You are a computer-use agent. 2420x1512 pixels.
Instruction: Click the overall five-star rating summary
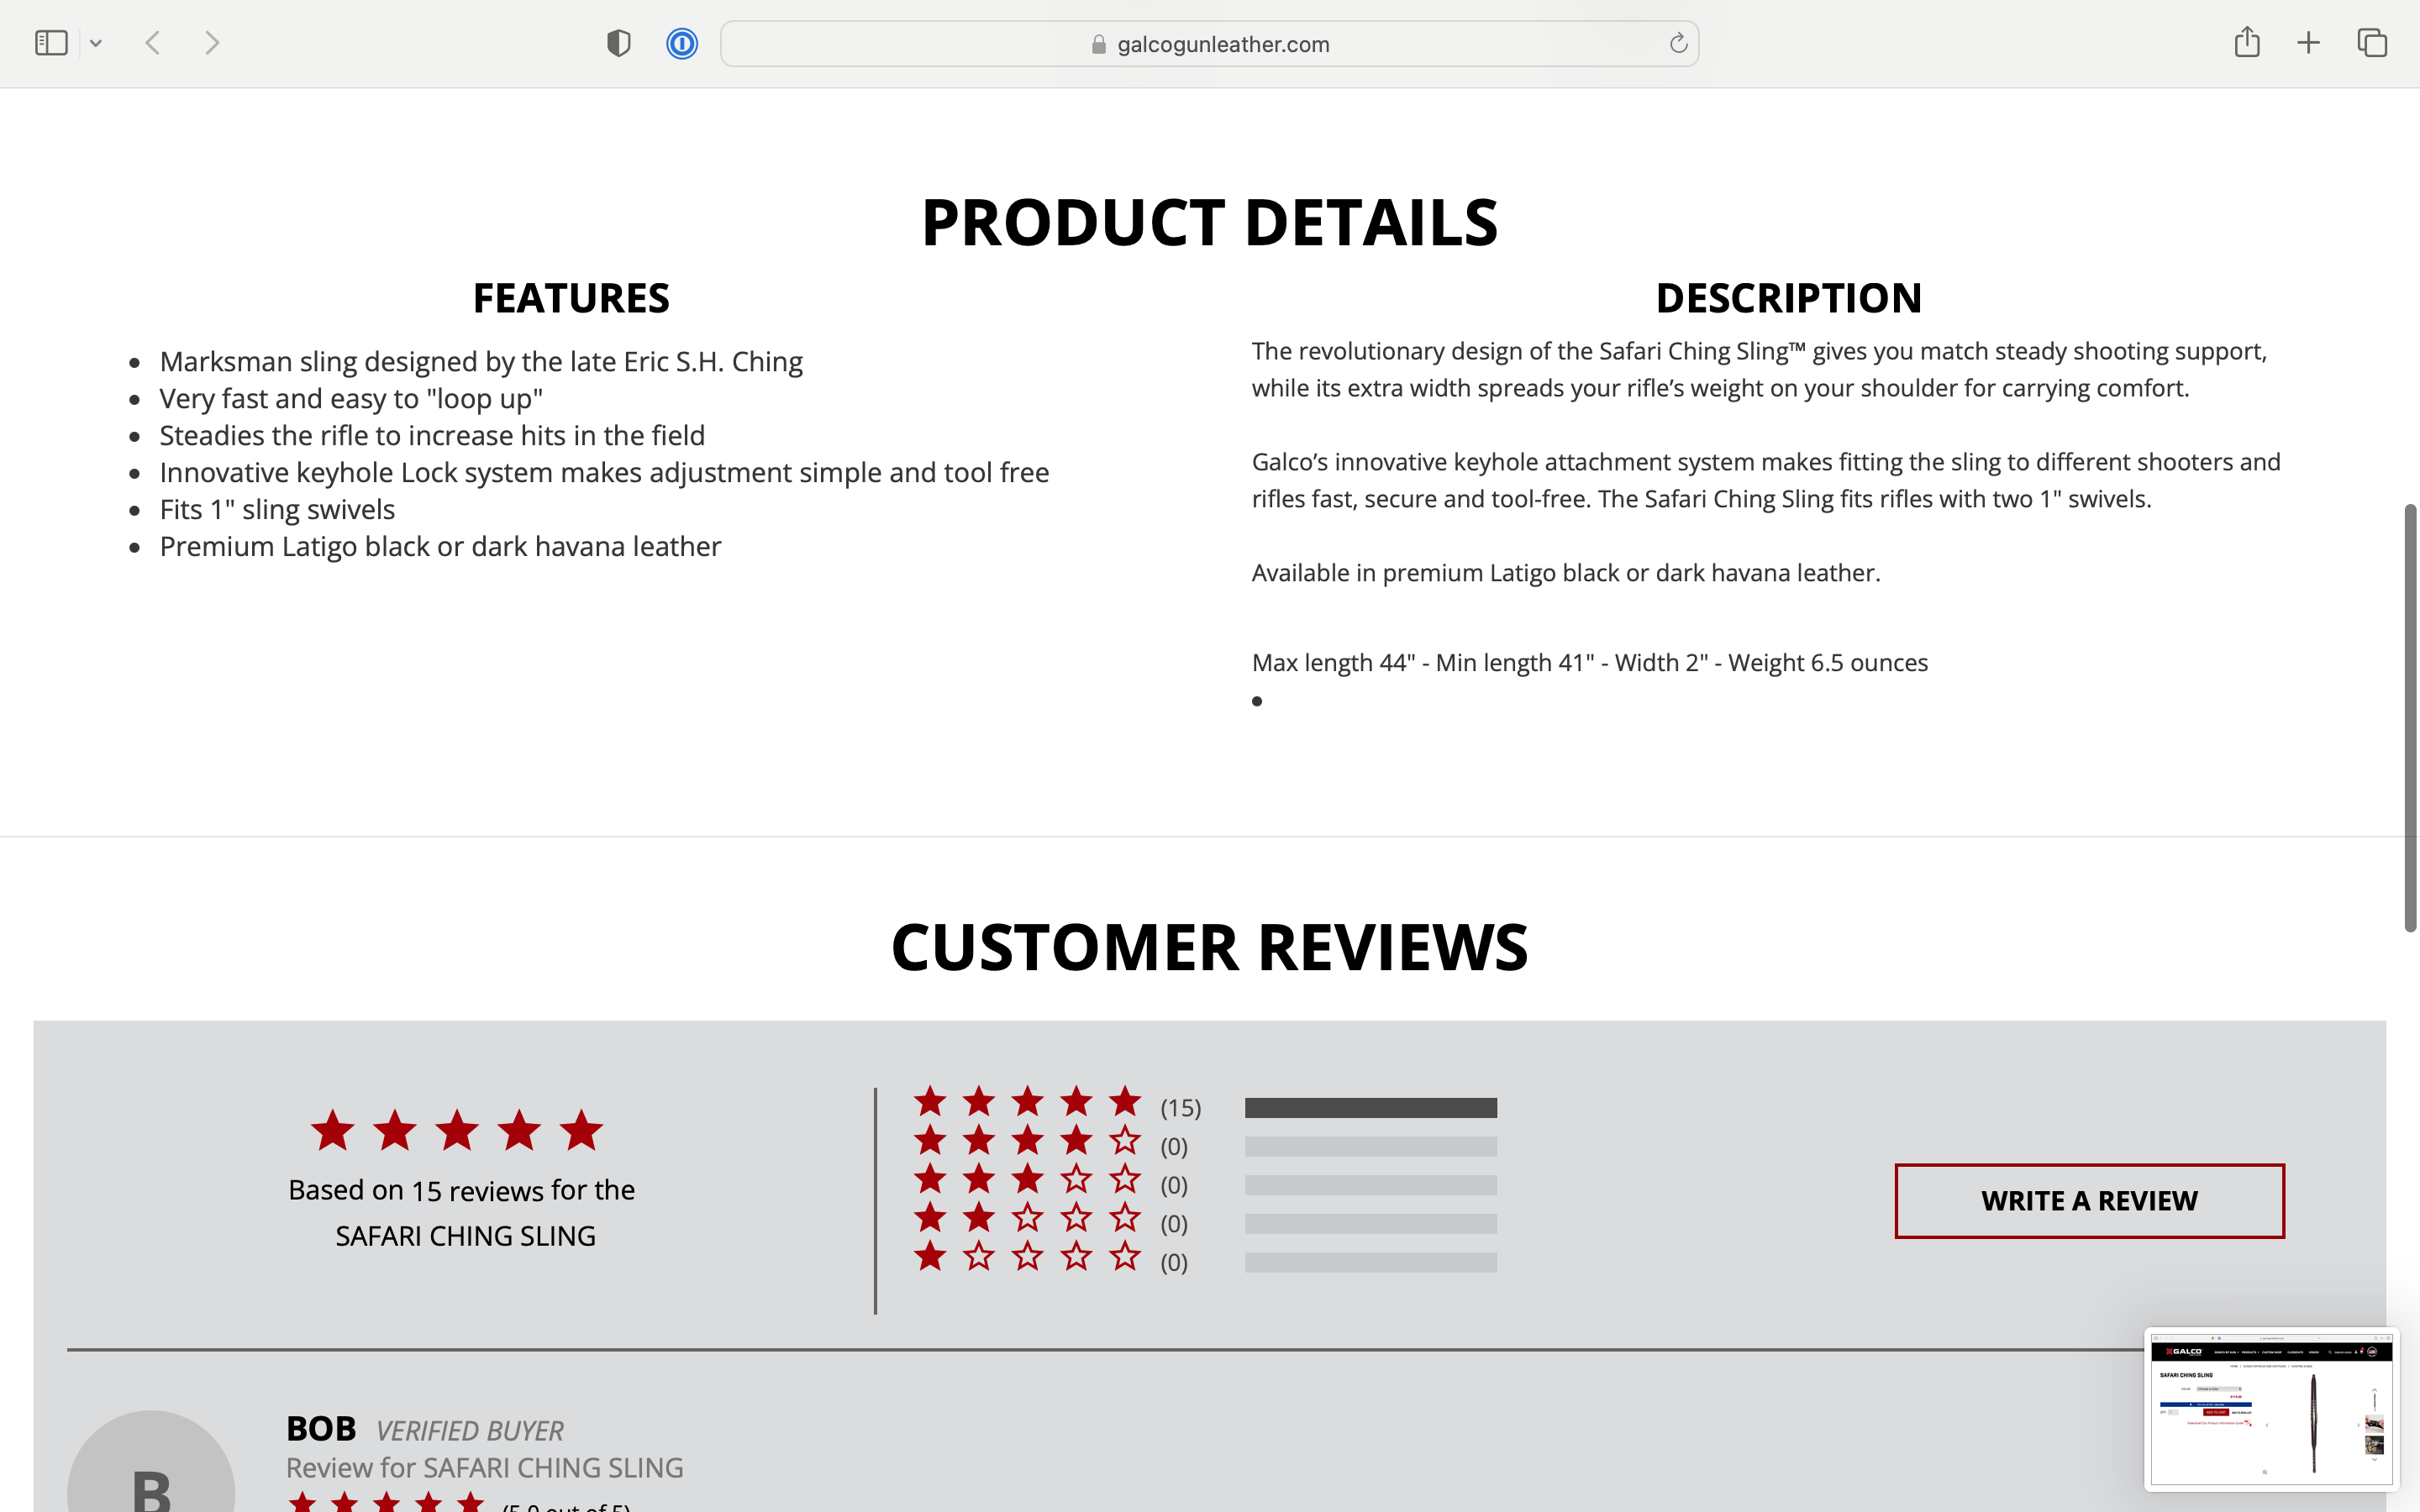pyautogui.click(x=457, y=1131)
